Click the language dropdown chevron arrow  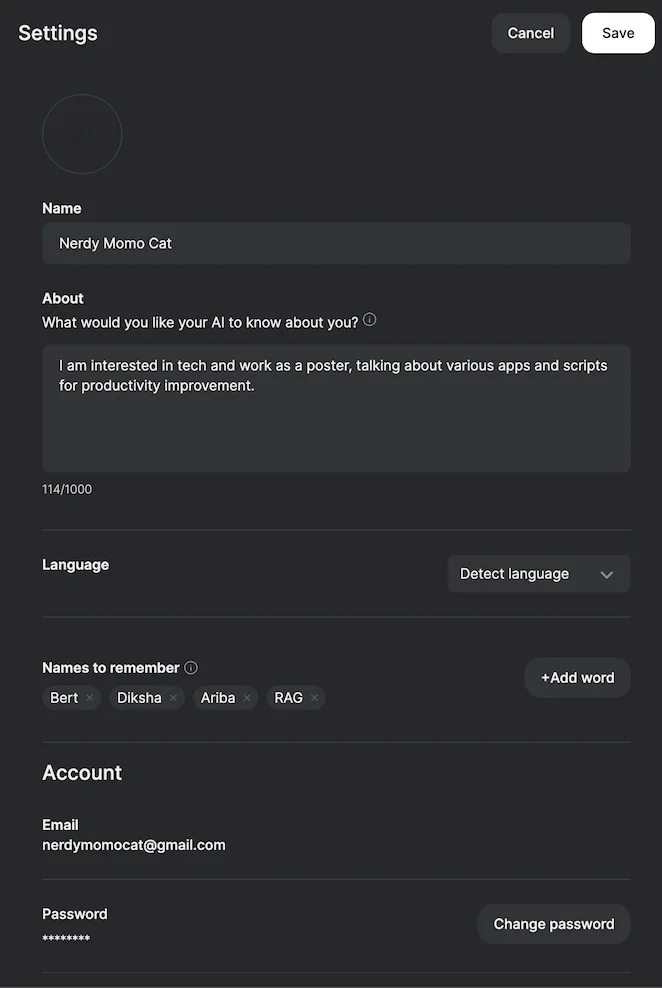click(606, 575)
